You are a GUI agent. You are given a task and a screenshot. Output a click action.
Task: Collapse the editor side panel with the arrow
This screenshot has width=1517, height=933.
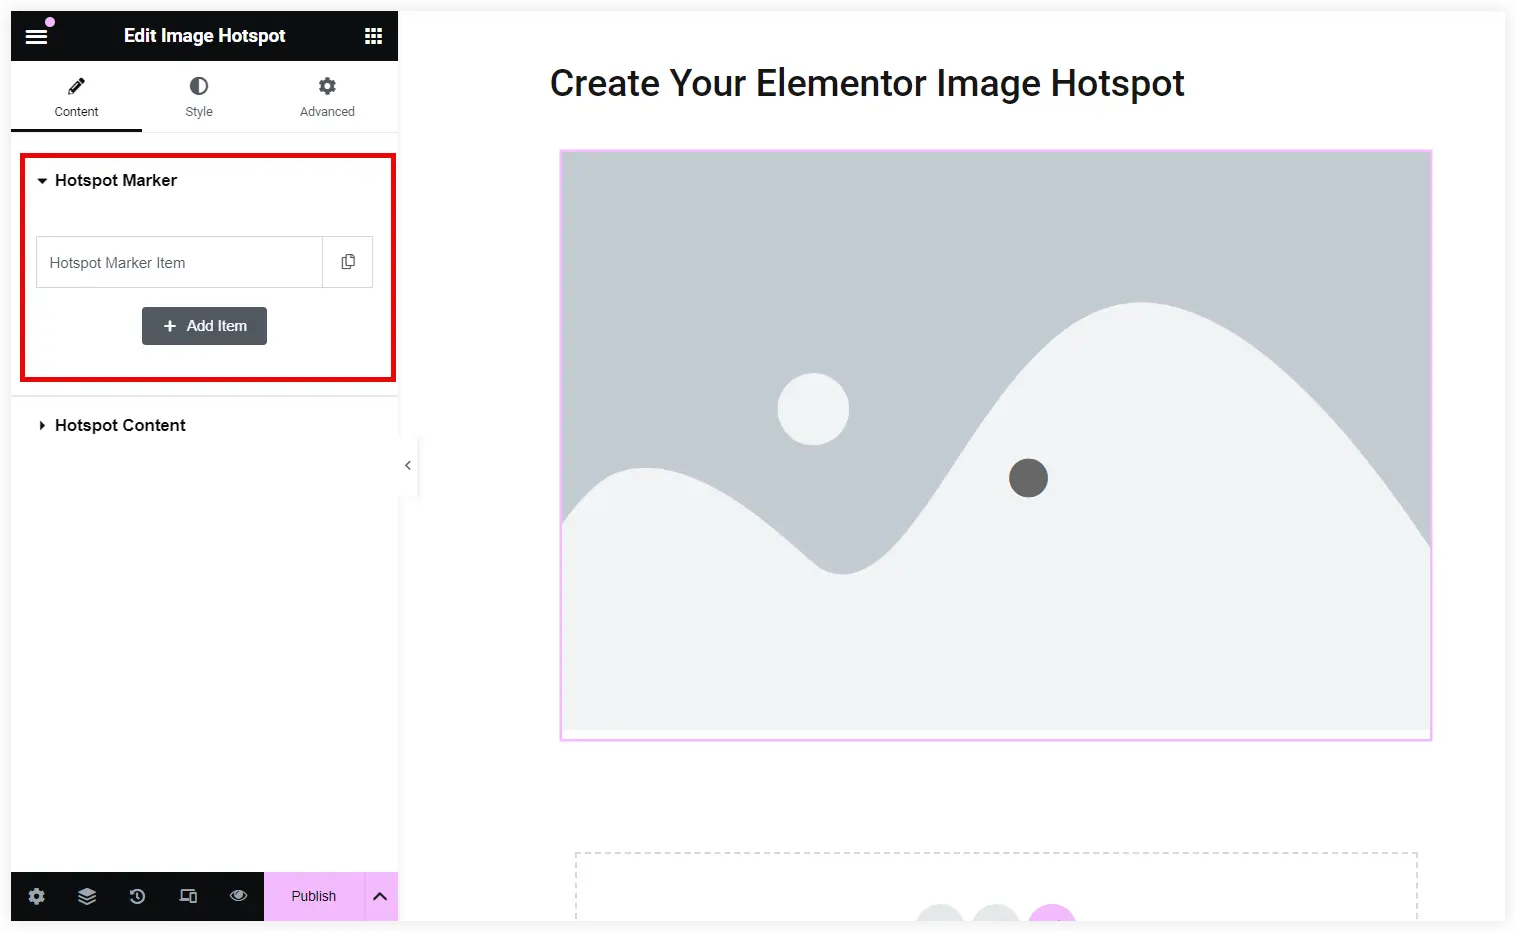pos(408,465)
